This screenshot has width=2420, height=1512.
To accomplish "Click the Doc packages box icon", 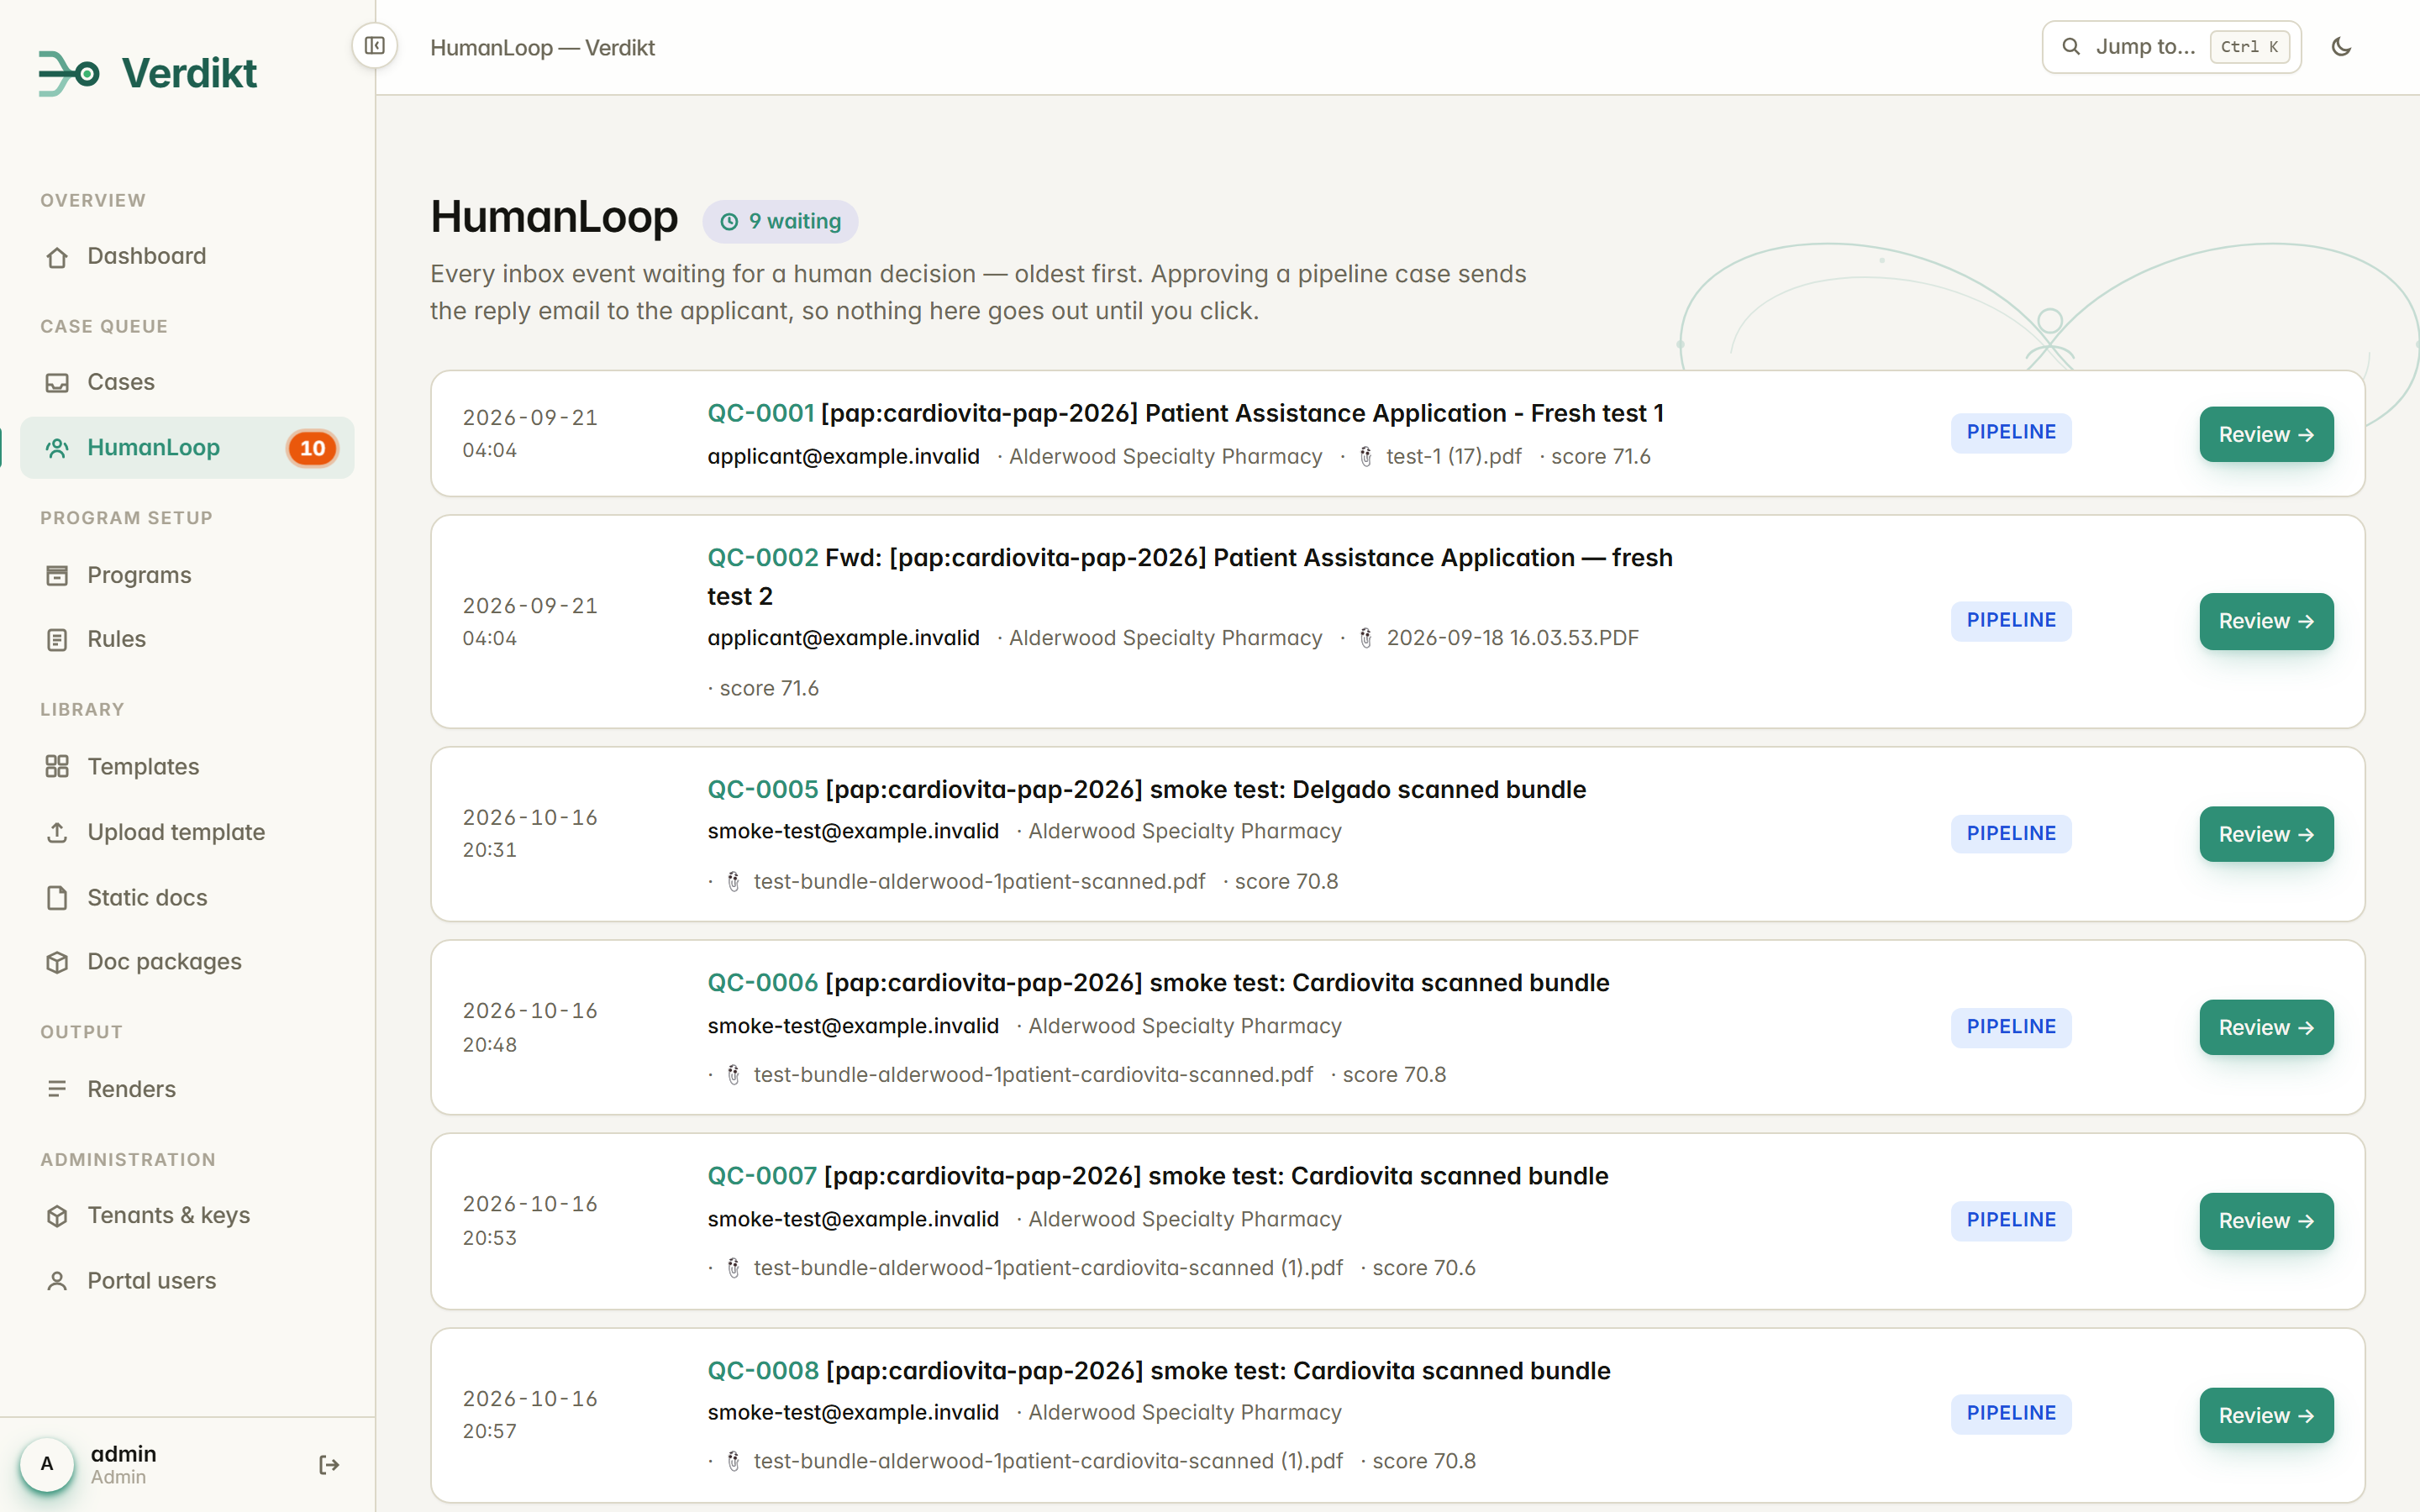I will [57, 962].
